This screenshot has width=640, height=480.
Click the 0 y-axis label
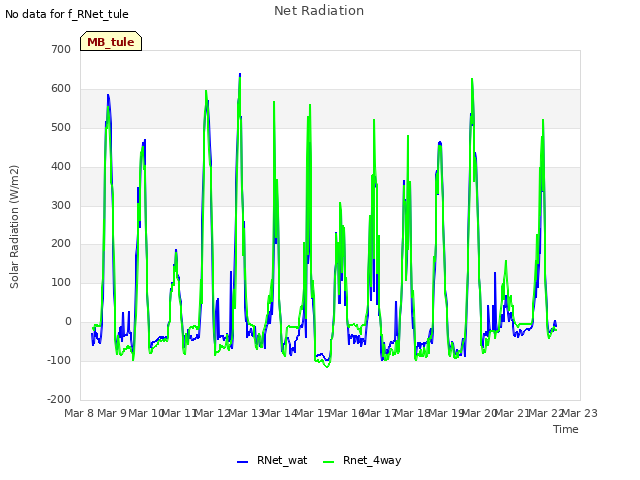(69, 322)
